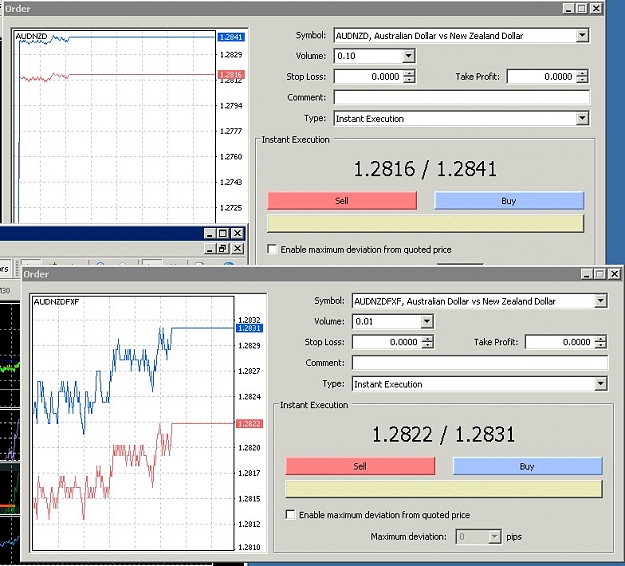Minimize the inner chart child window
Screen dimensions: 625x566
[210, 249]
